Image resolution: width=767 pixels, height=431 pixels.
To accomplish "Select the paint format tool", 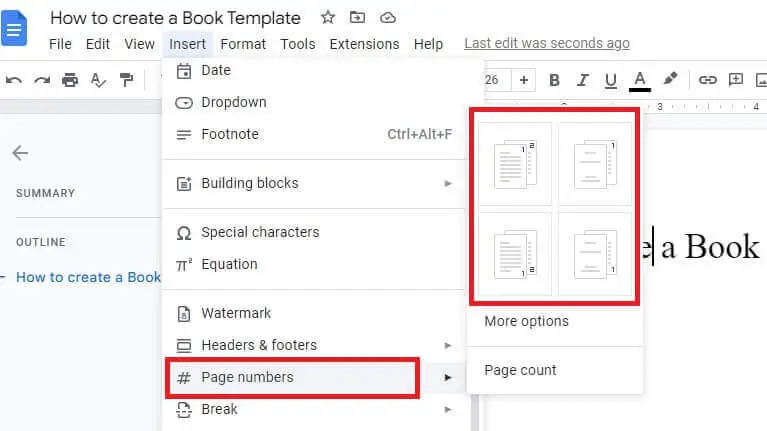I will tap(126, 80).
